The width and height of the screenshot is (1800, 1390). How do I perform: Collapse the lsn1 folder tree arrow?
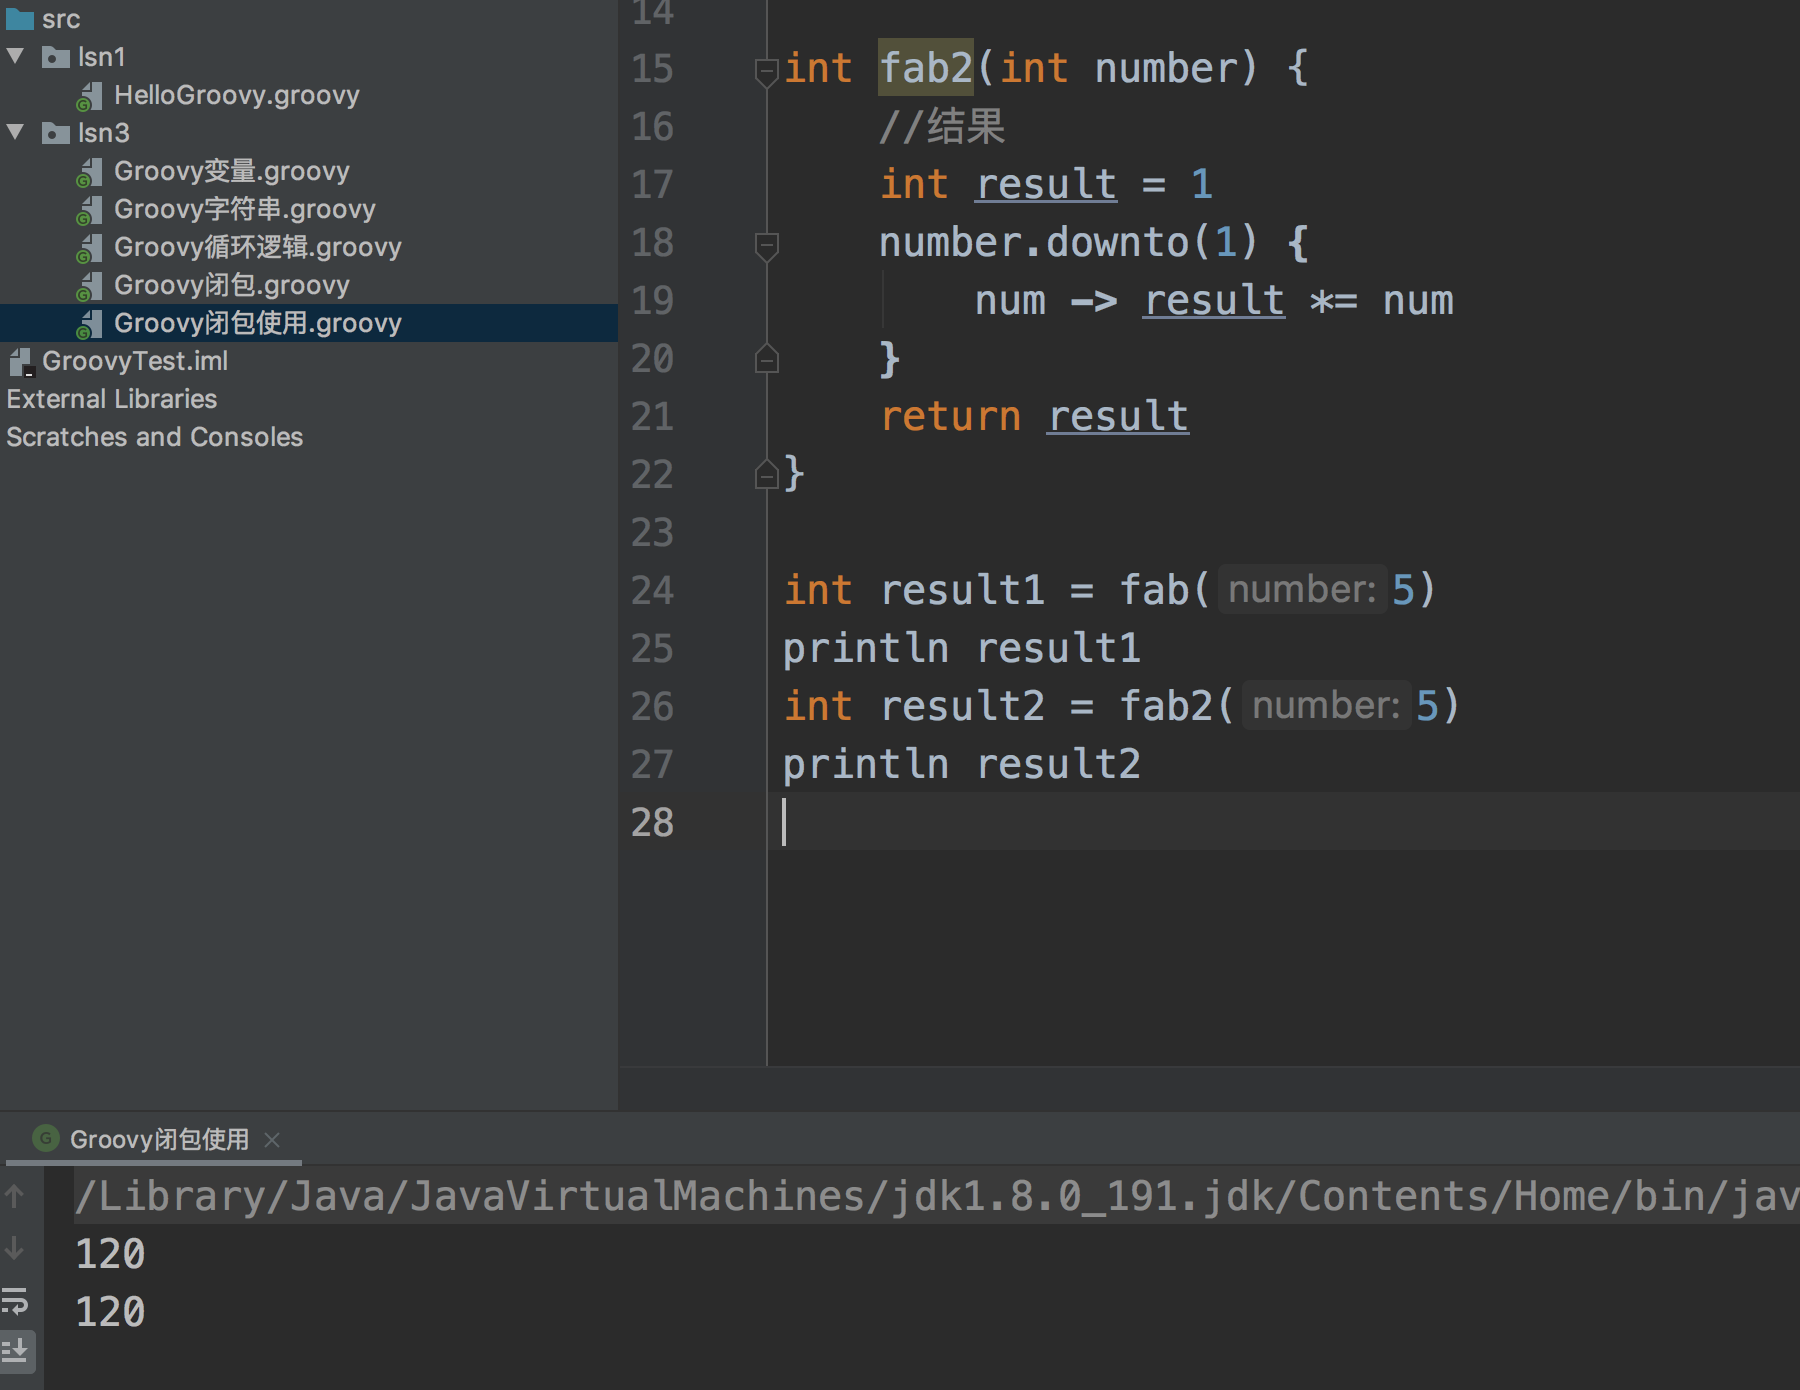tap(16, 56)
